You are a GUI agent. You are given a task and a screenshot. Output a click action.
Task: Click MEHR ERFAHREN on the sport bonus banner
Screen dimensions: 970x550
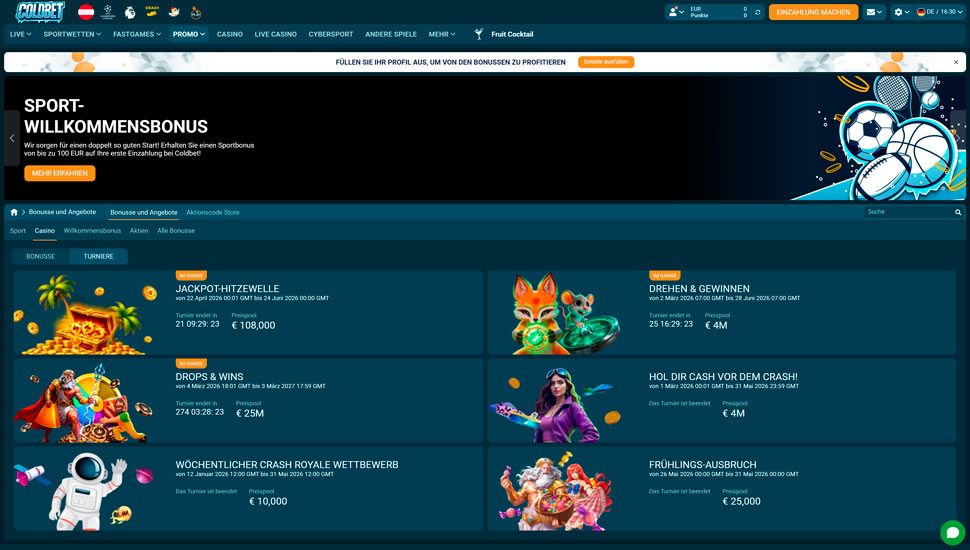pyautogui.click(x=60, y=173)
